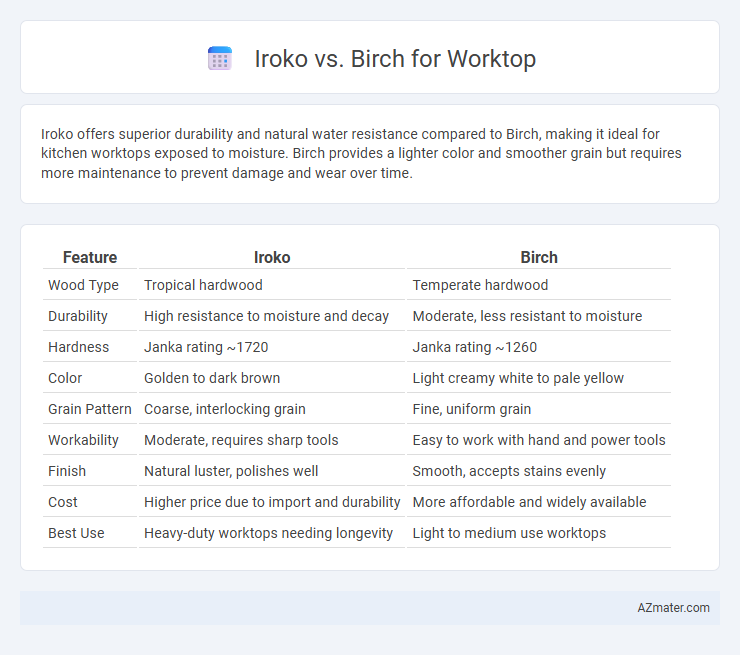Click the 'Color' row label

[65, 378]
